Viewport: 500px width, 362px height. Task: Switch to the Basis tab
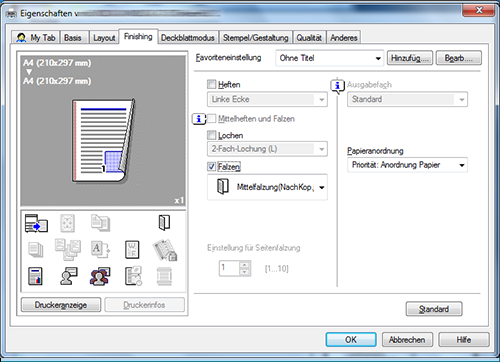coord(73,38)
